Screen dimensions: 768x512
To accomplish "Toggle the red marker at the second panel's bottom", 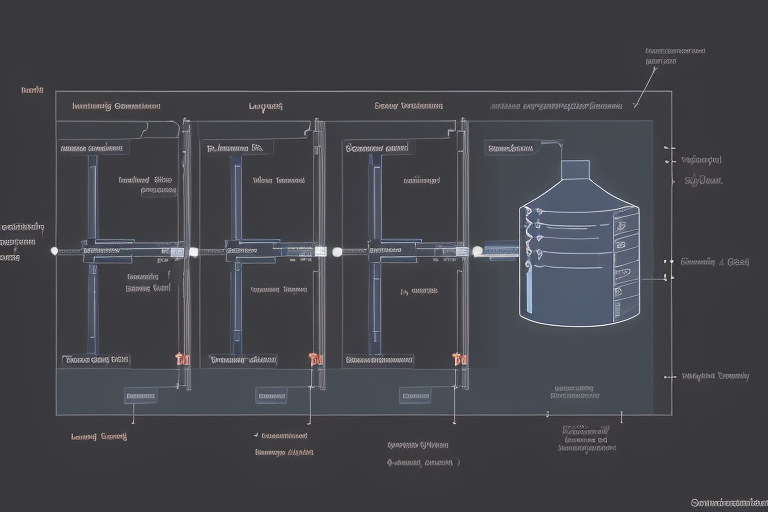I will point(315,359).
